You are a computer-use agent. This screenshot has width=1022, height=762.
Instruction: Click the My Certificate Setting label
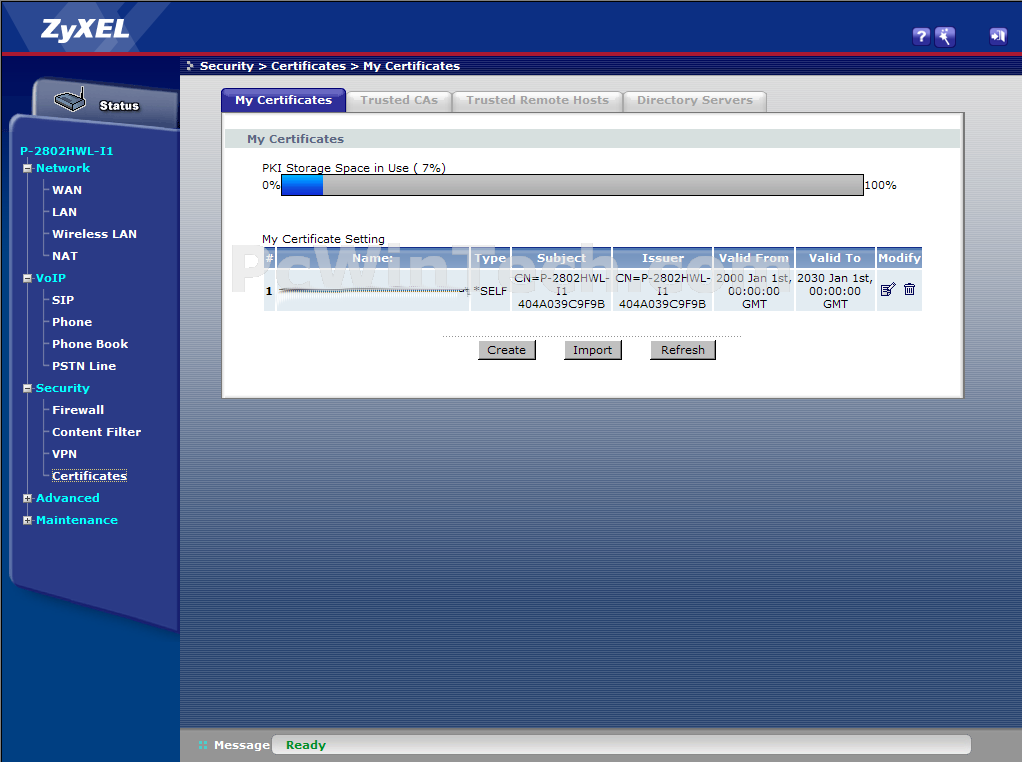323,239
